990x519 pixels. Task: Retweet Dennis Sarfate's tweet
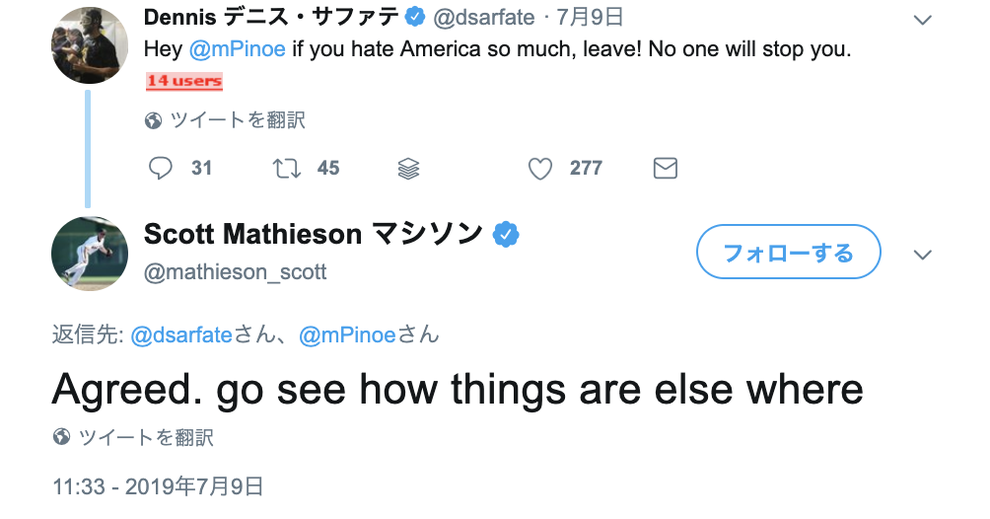[287, 168]
